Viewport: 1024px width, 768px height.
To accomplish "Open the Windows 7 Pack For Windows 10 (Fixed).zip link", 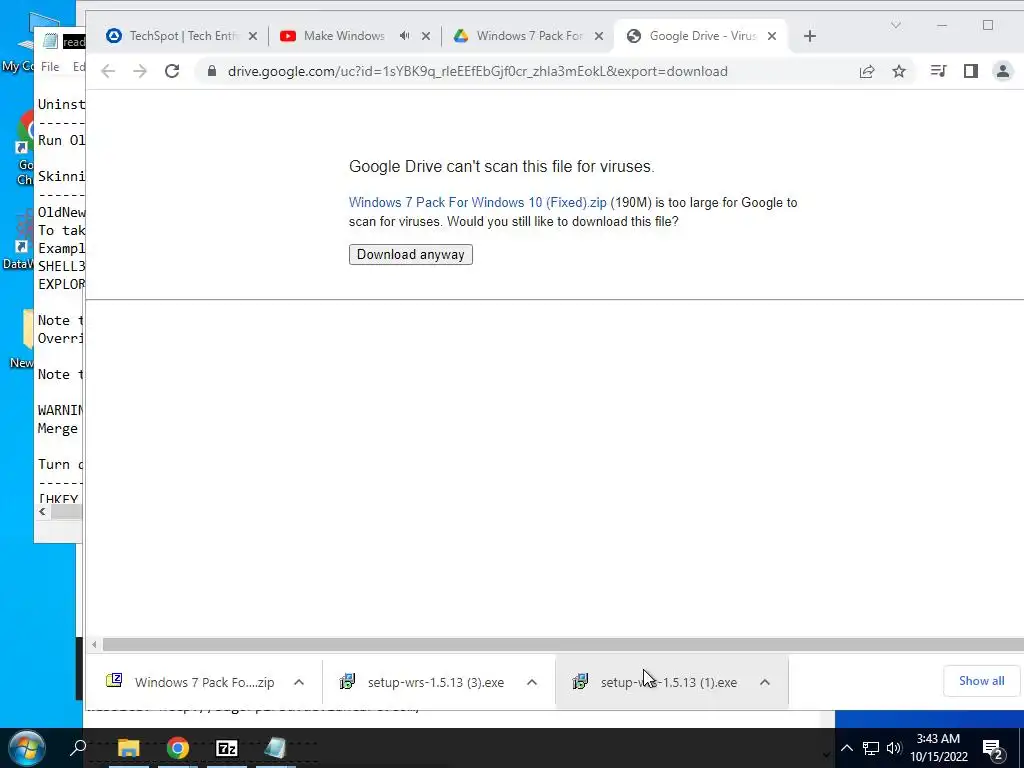I will pyautogui.click(x=477, y=202).
